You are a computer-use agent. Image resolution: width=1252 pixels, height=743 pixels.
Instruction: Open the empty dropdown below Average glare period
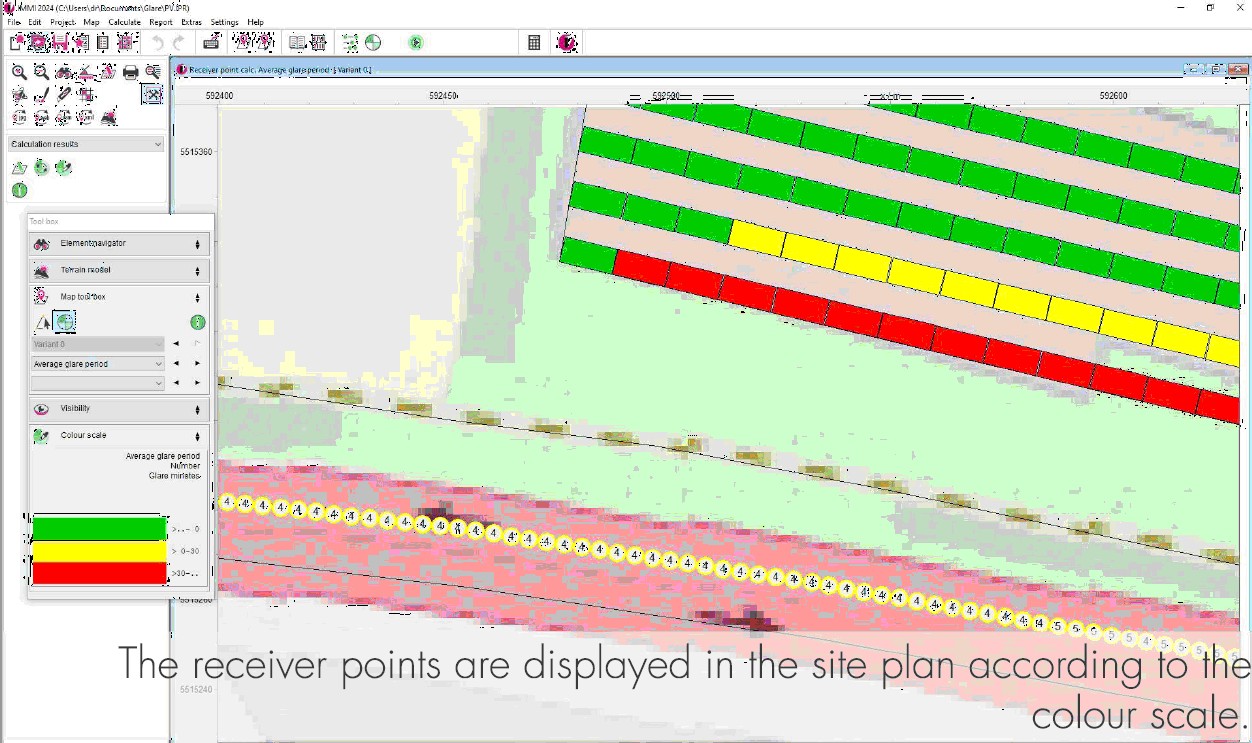click(x=97, y=383)
